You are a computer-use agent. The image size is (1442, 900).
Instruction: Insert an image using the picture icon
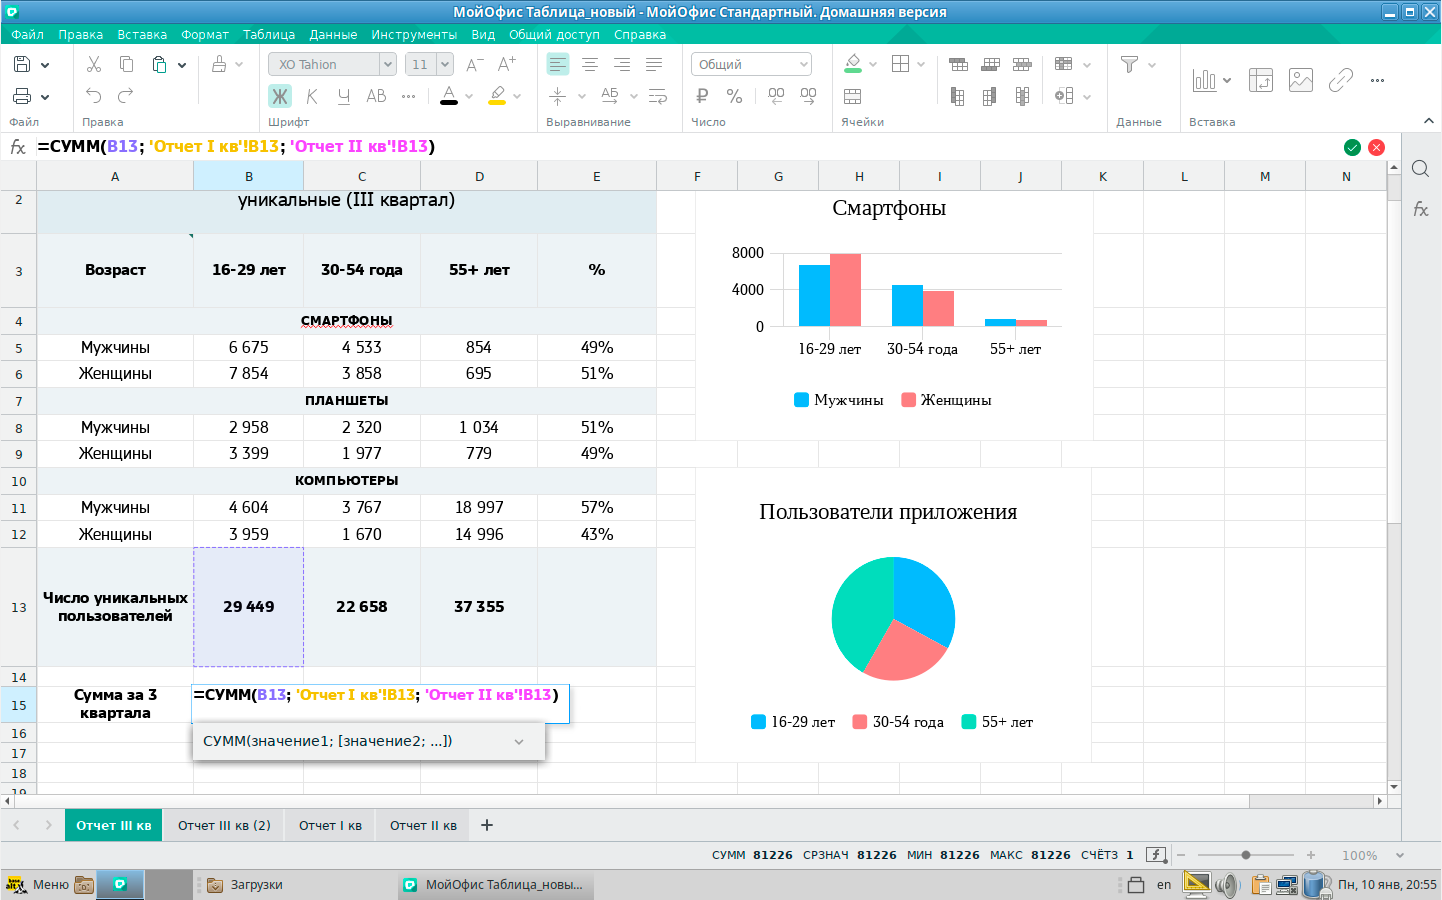[1300, 80]
